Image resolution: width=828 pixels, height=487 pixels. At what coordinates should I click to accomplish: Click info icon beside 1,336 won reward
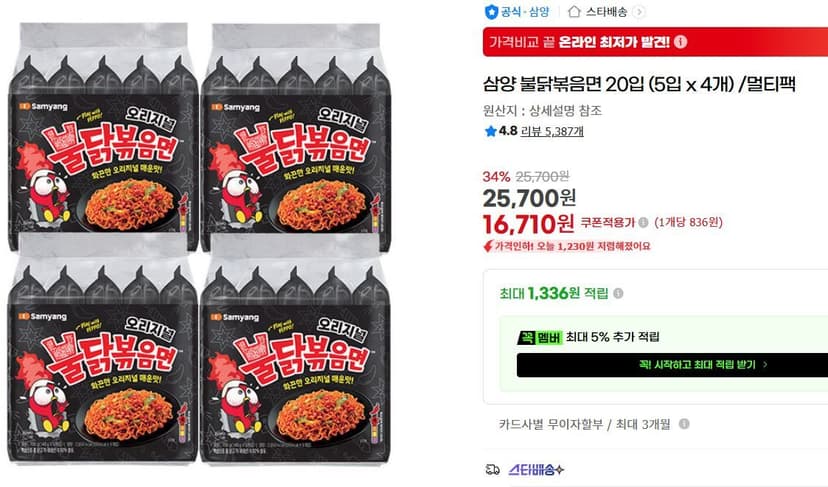point(618,293)
